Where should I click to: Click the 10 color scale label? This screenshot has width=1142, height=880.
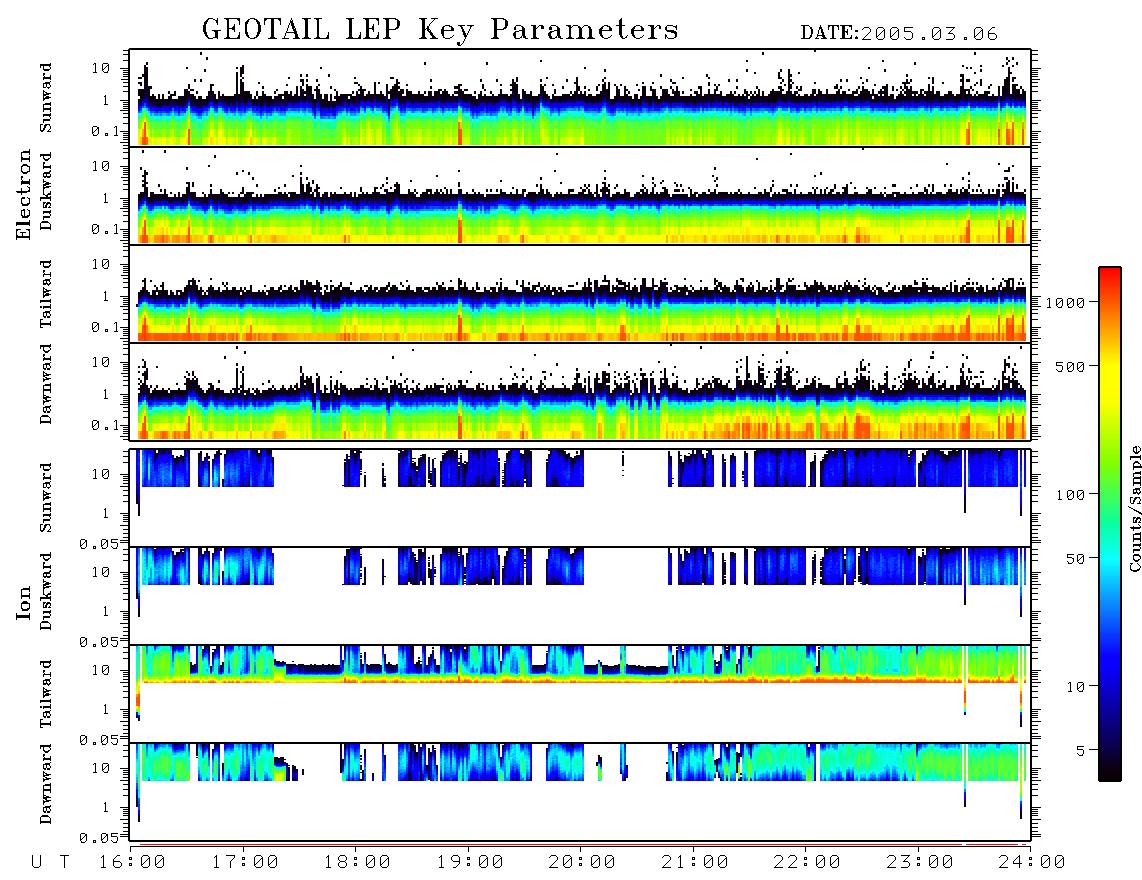pyautogui.click(x=1075, y=687)
